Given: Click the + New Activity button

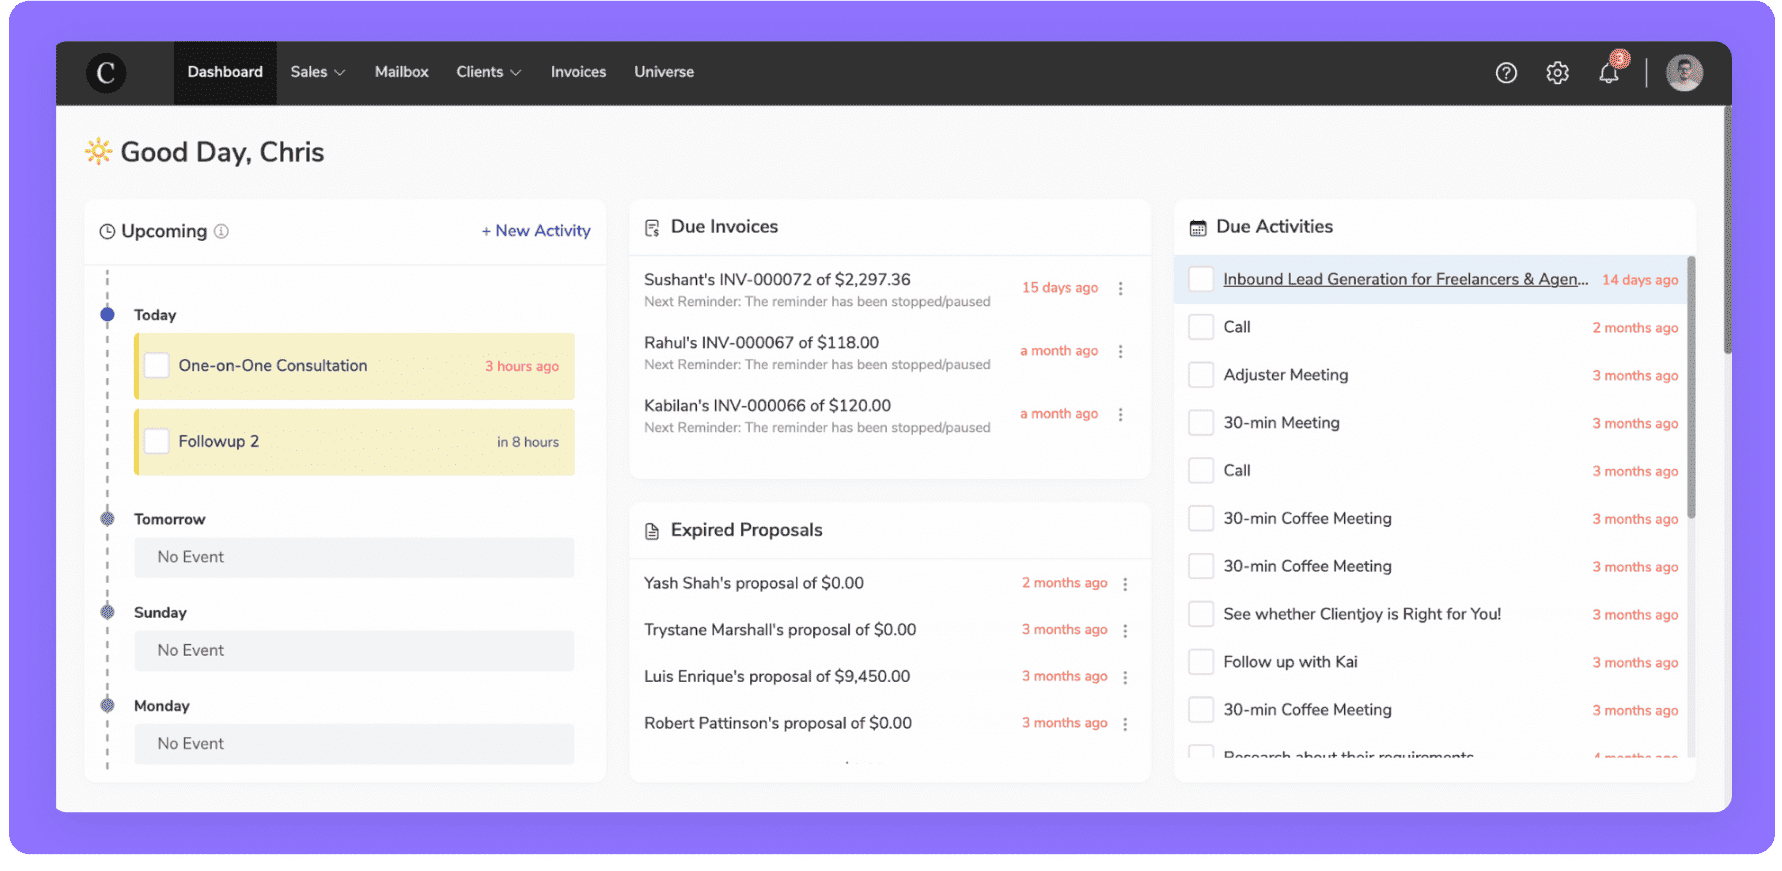Looking at the screenshot, I should [536, 231].
